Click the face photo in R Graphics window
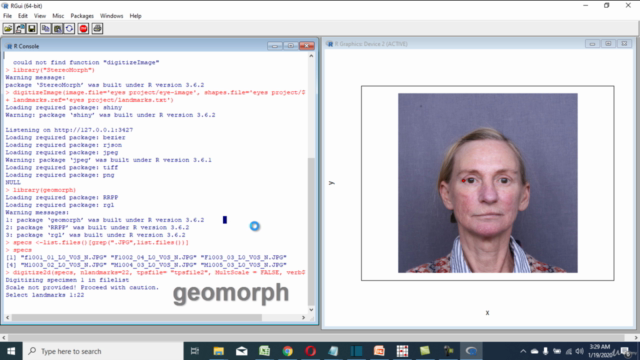Viewport: 640px width, 360px height. point(488,183)
